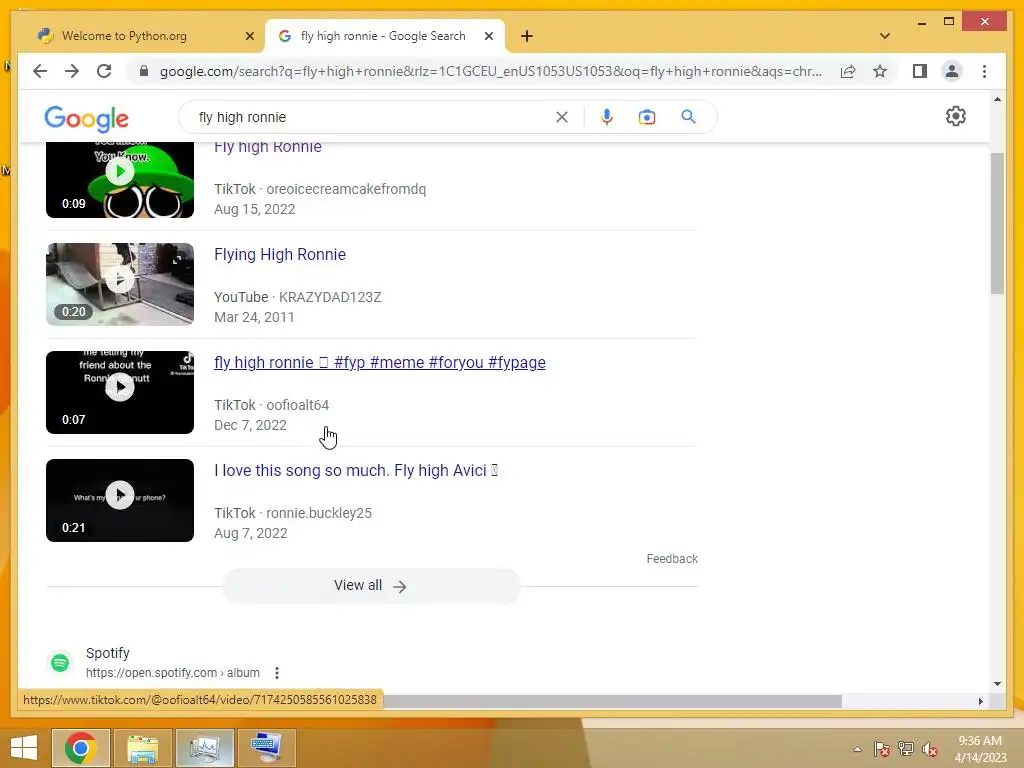The image size is (1024, 768).
Task: Click the scroll down arrow
Action: coord(997,684)
